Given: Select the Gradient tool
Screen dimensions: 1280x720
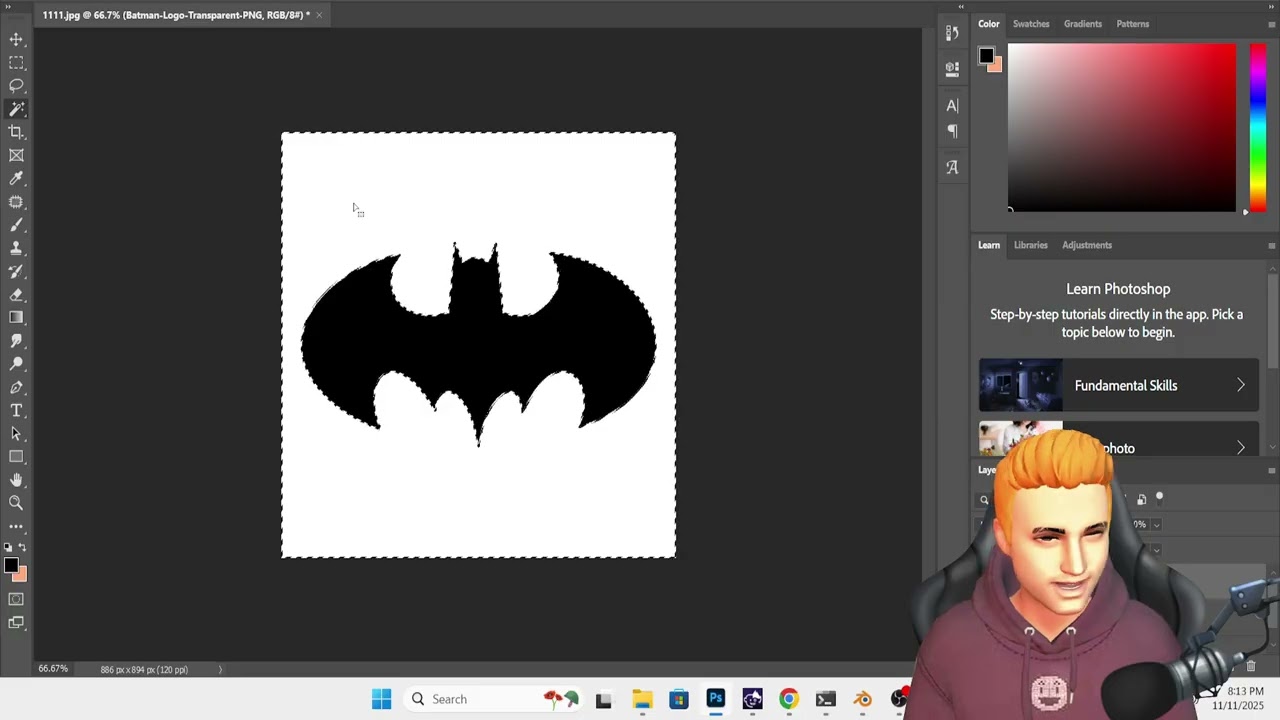Looking at the screenshot, I should coord(16,317).
